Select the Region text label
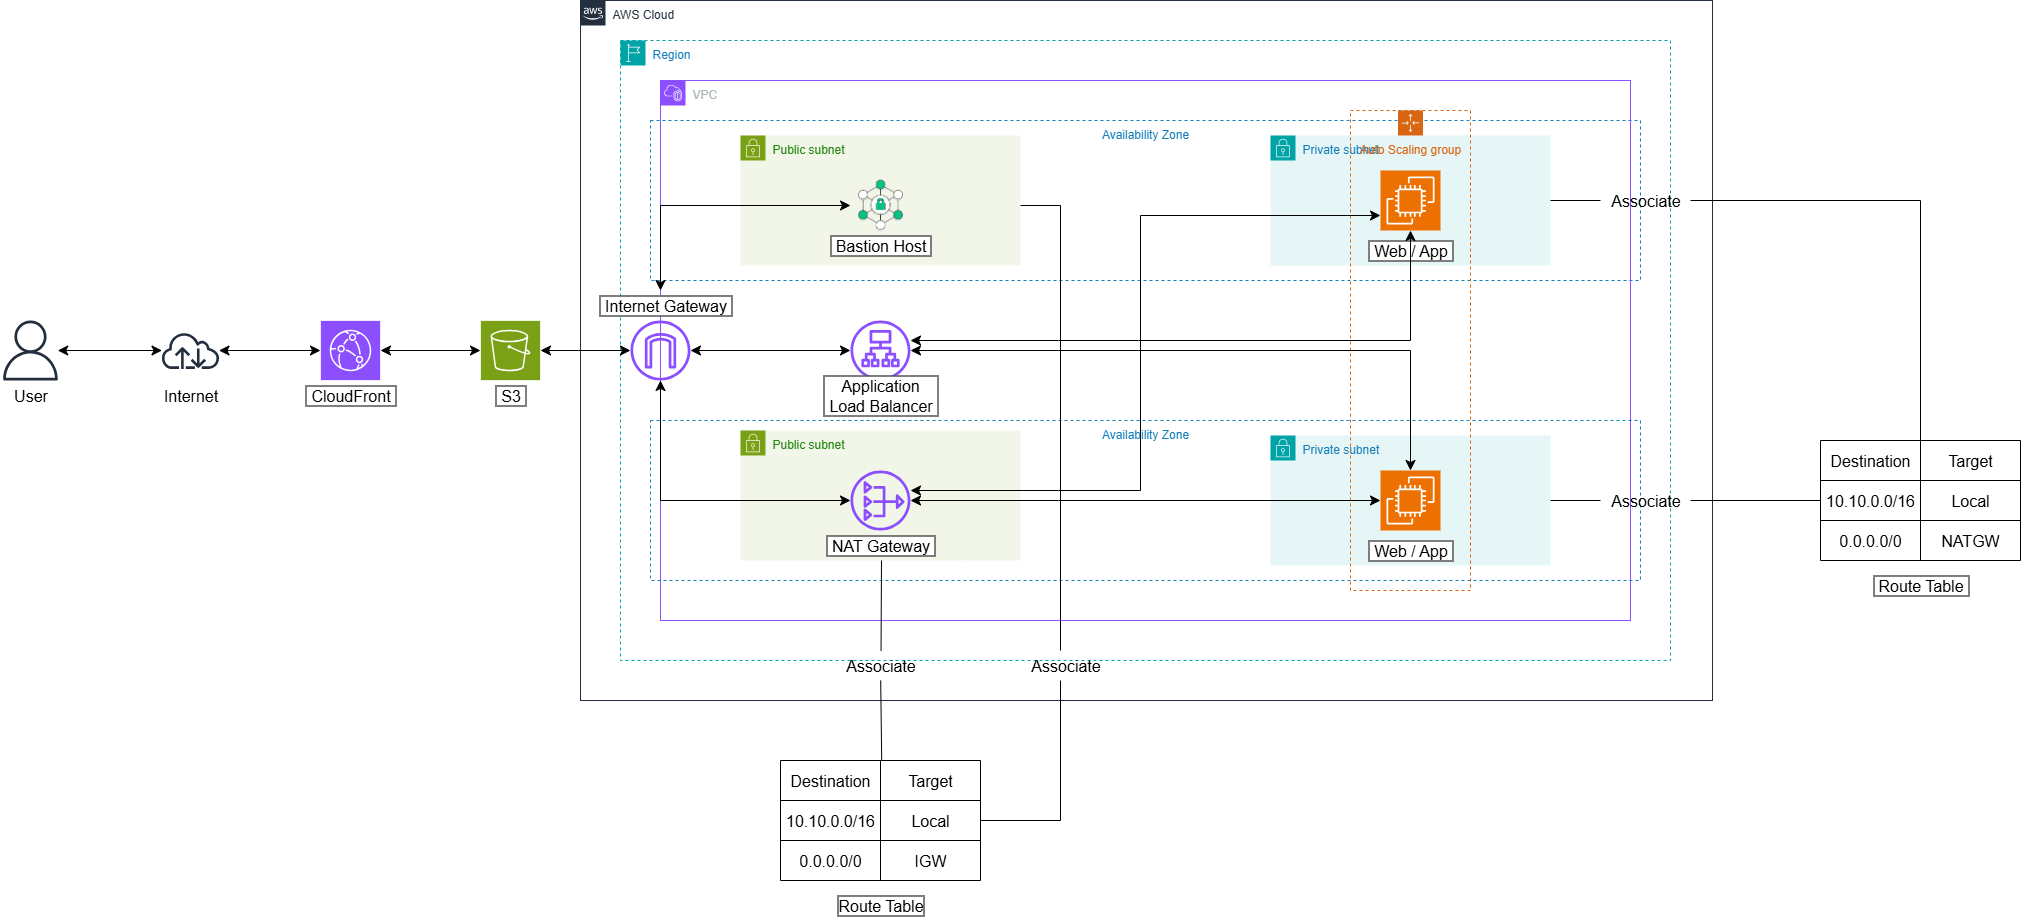The height and width of the screenshot is (921, 2021). (x=671, y=55)
